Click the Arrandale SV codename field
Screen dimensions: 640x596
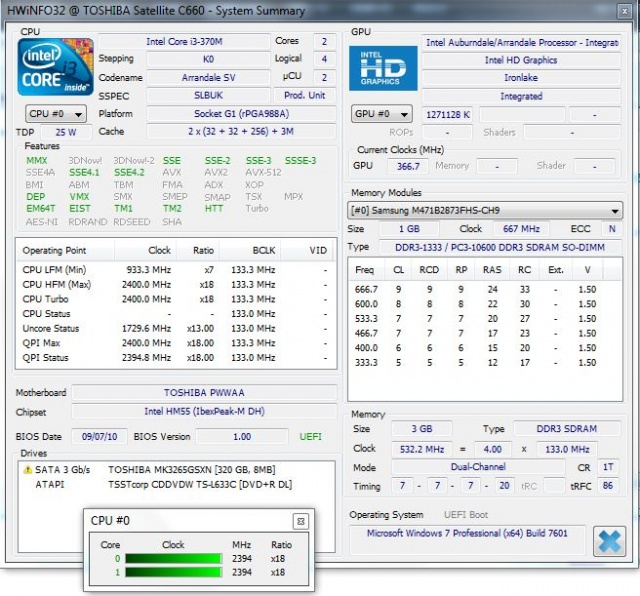(x=208, y=78)
